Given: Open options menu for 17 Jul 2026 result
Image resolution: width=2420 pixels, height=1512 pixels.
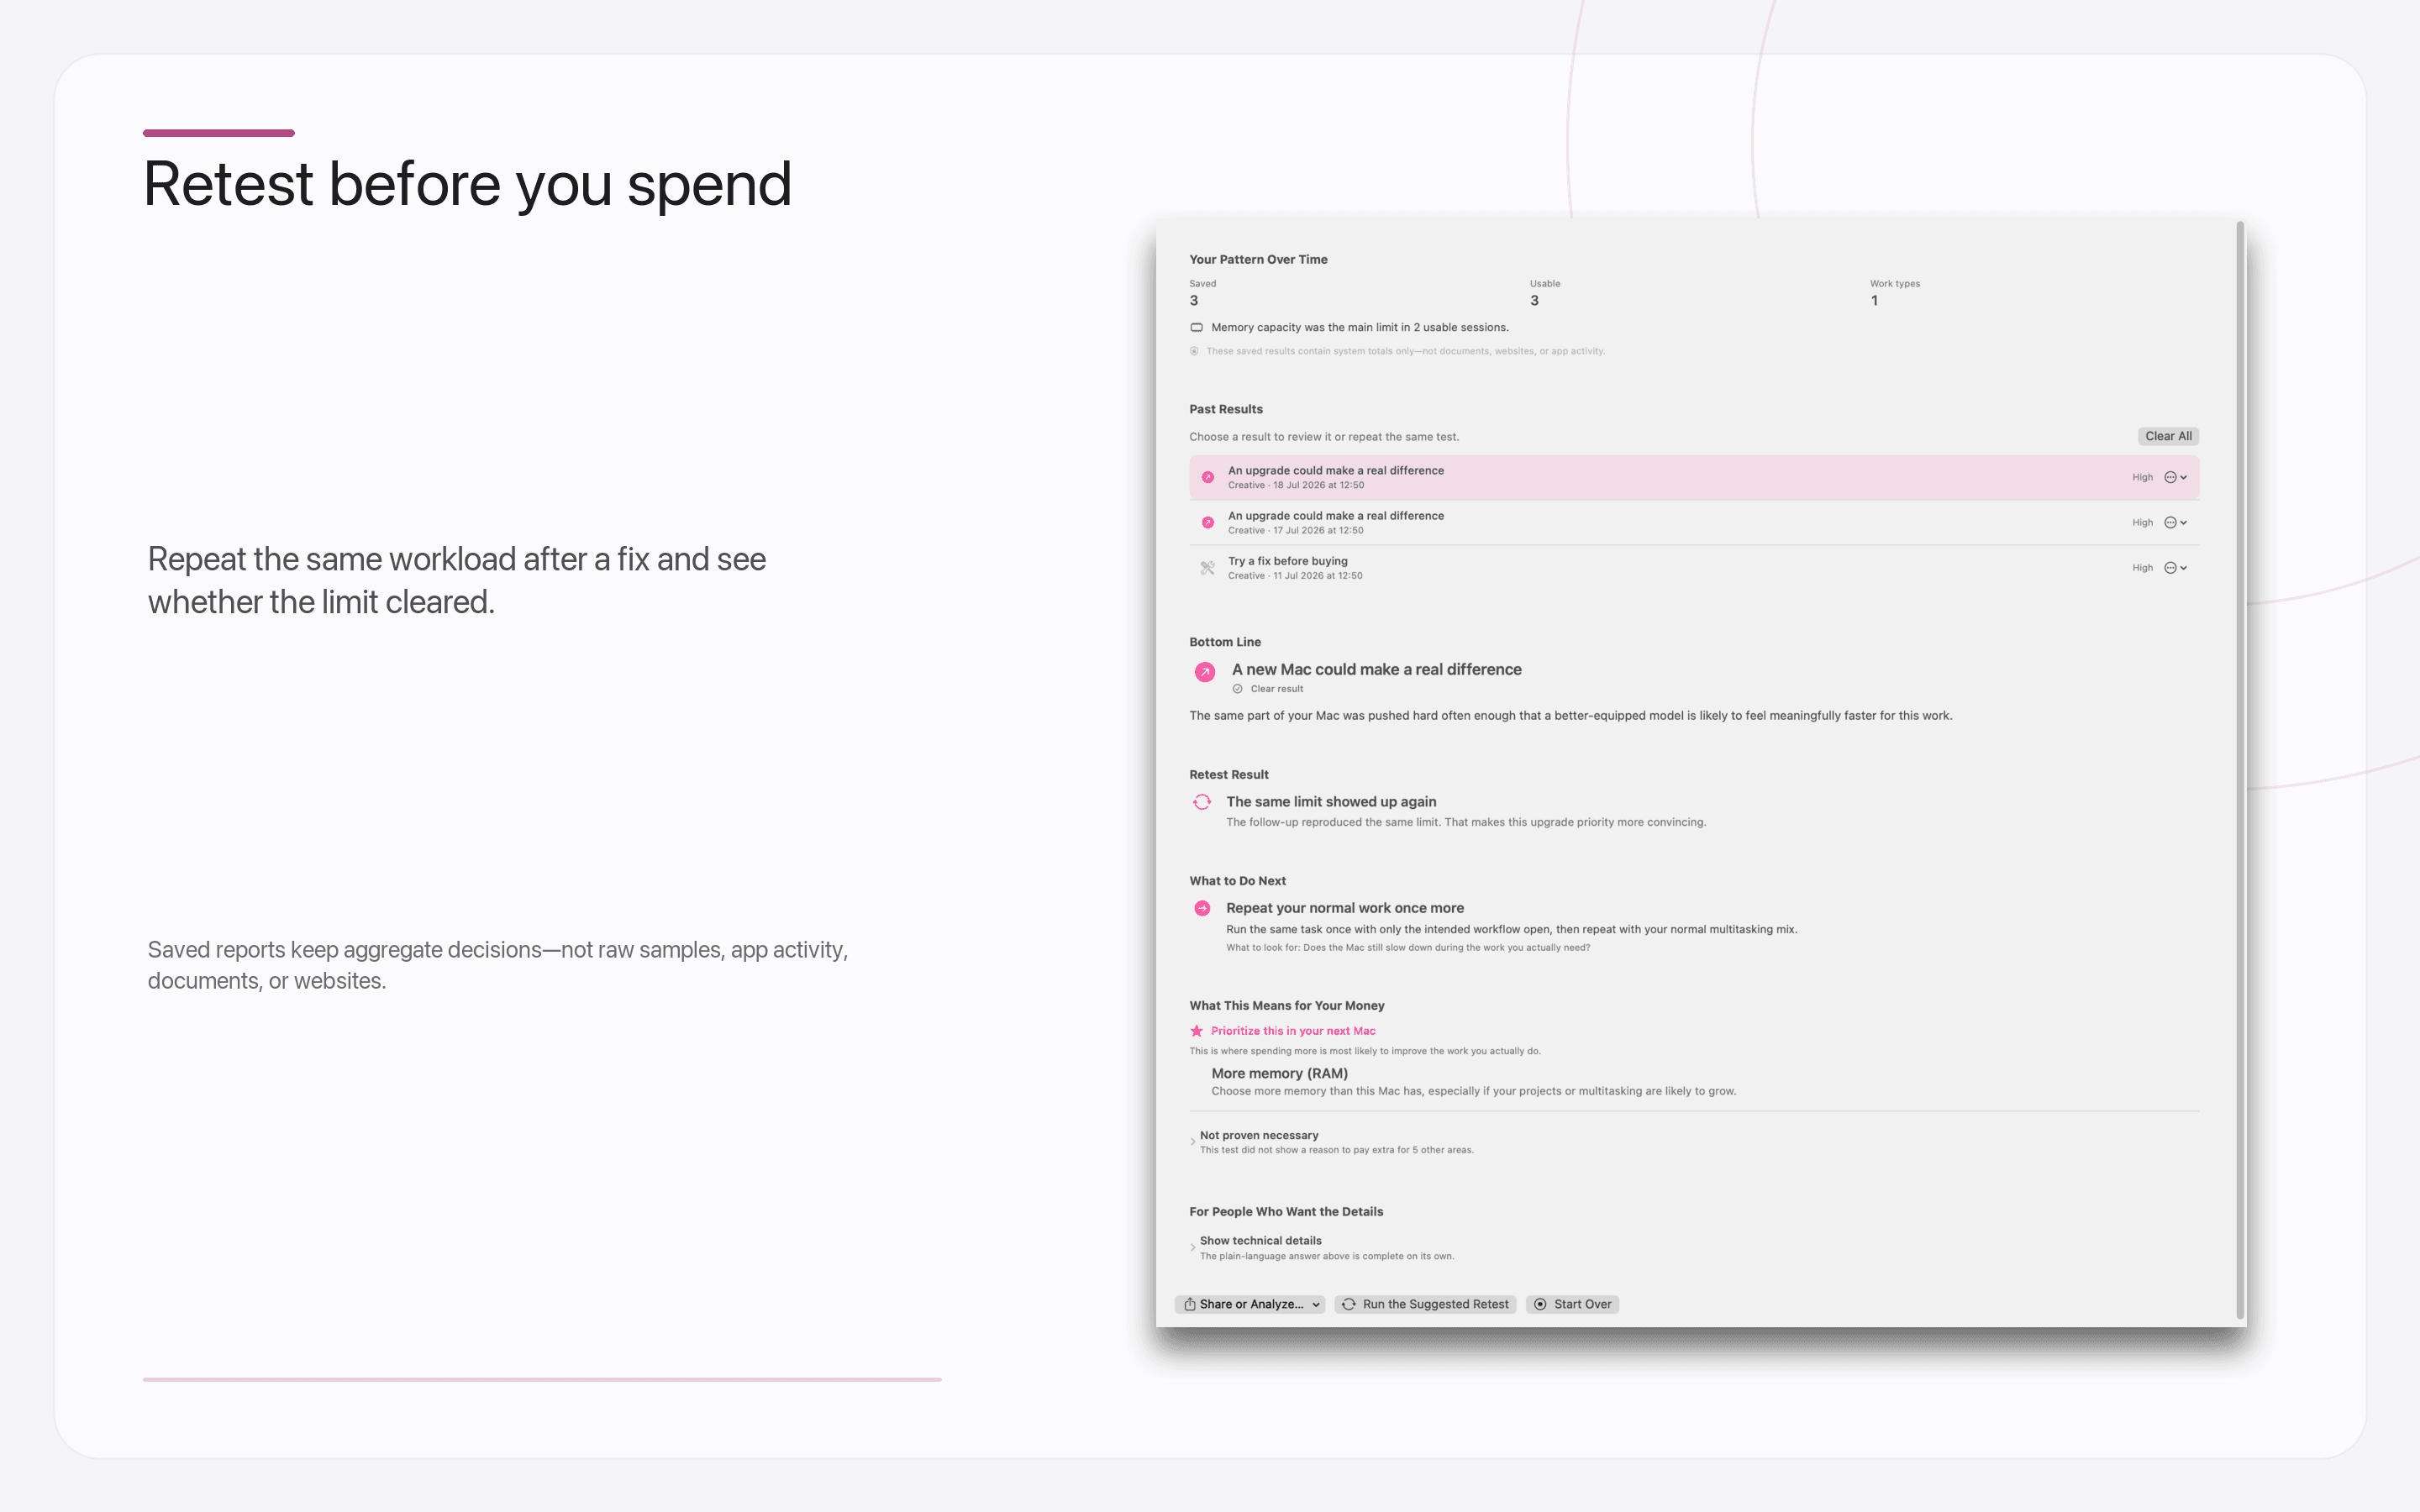Looking at the screenshot, I should click(x=2175, y=522).
